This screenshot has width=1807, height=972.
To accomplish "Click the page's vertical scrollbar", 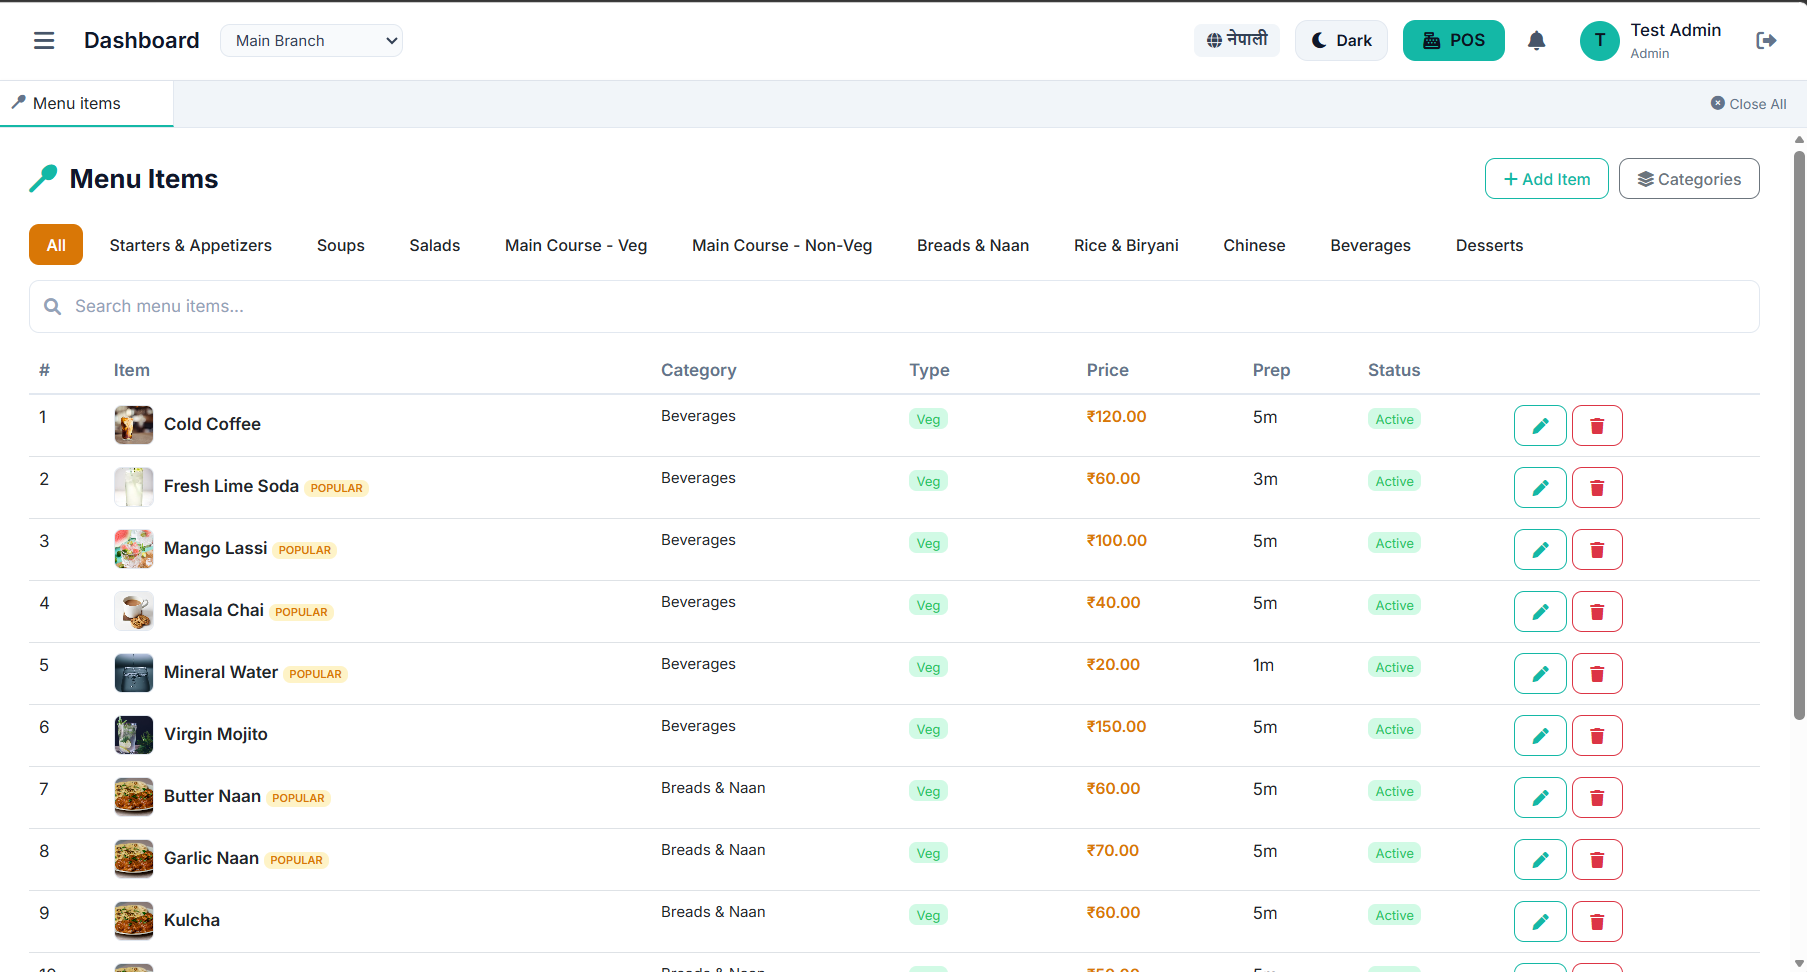I will (1799, 435).
